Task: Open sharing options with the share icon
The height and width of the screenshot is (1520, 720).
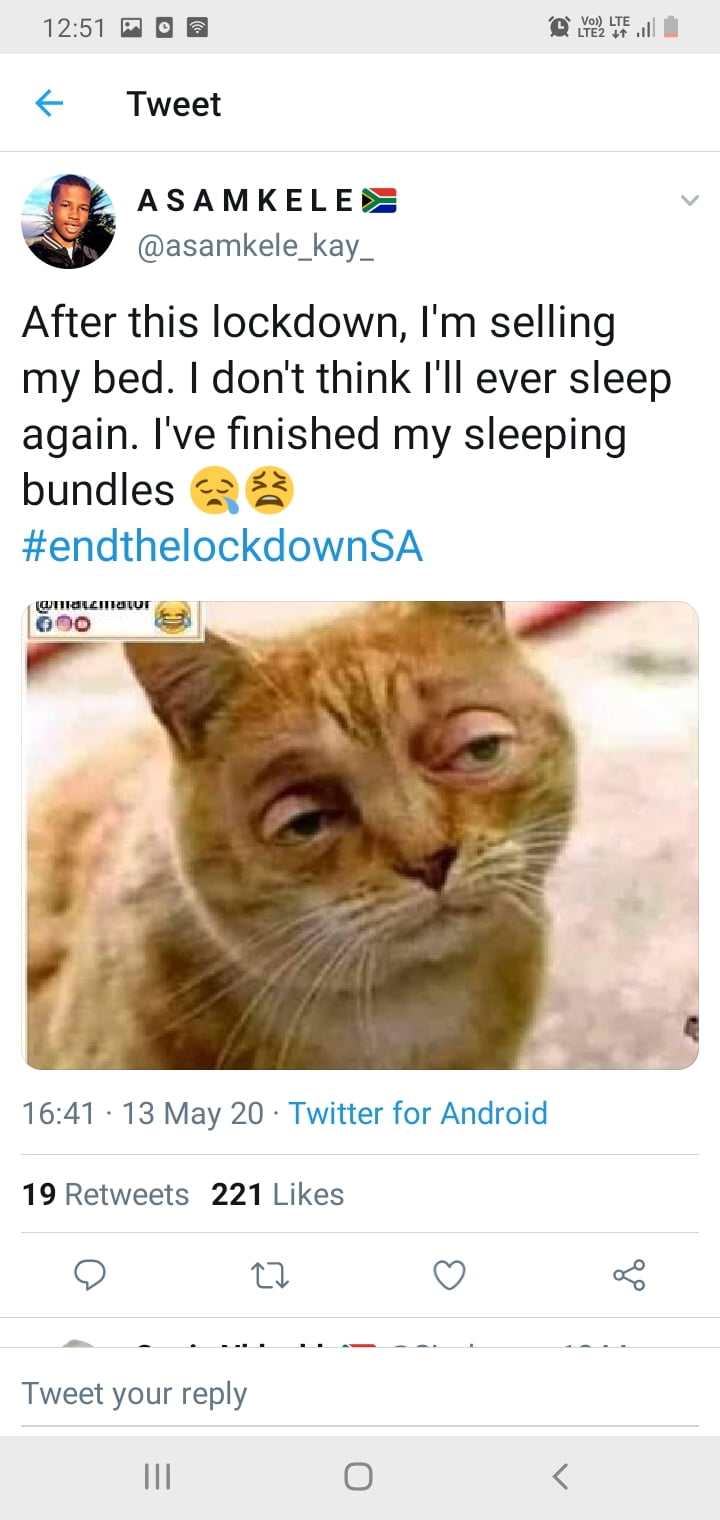Action: point(629,1275)
